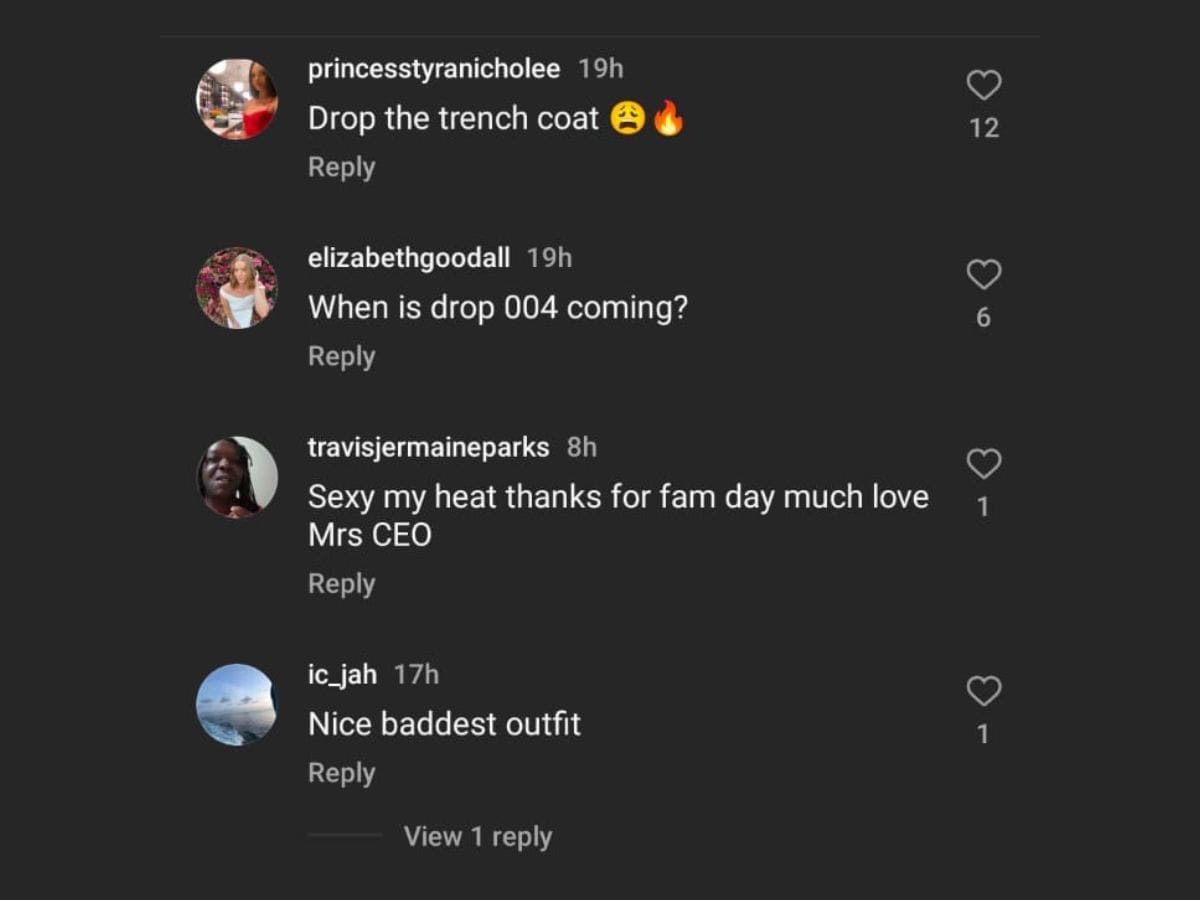Reply to the trench coat comment
The width and height of the screenshot is (1200, 900).
[x=341, y=167]
